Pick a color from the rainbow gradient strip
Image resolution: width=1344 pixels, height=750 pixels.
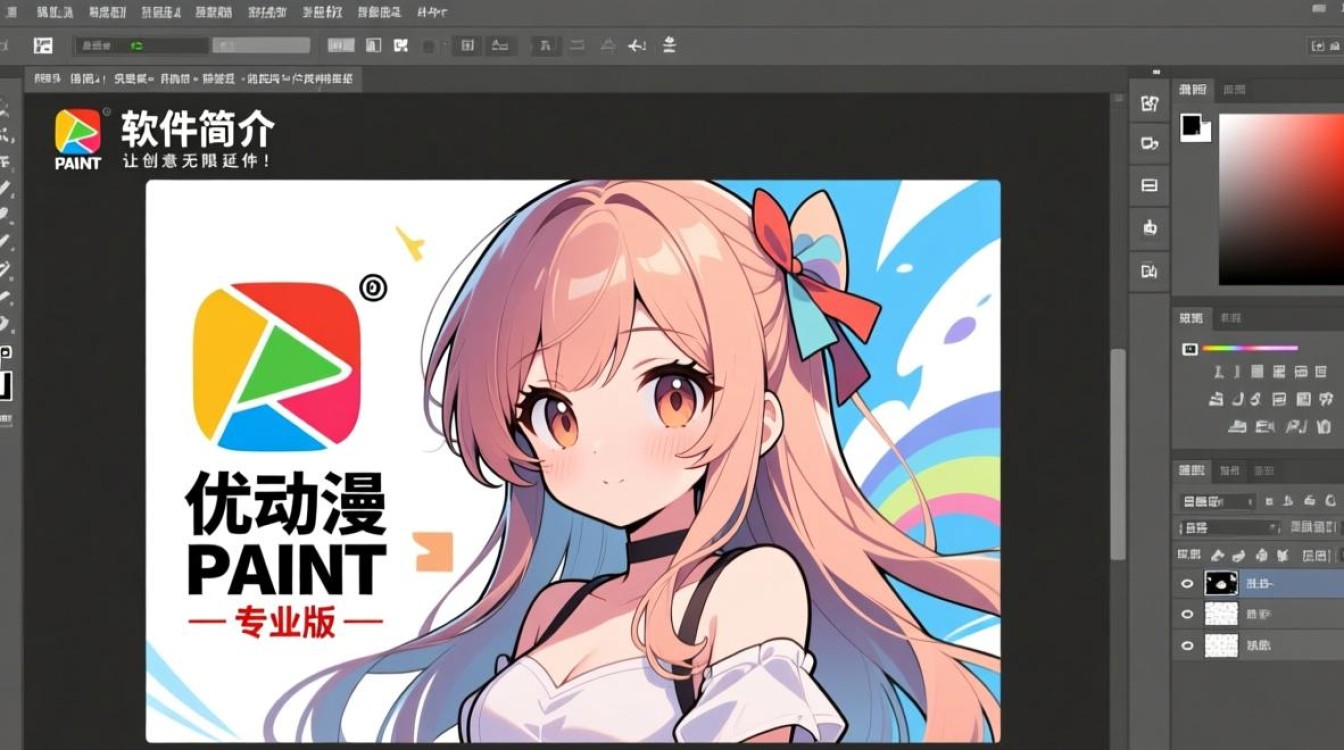pyautogui.click(x=1250, y=348)
